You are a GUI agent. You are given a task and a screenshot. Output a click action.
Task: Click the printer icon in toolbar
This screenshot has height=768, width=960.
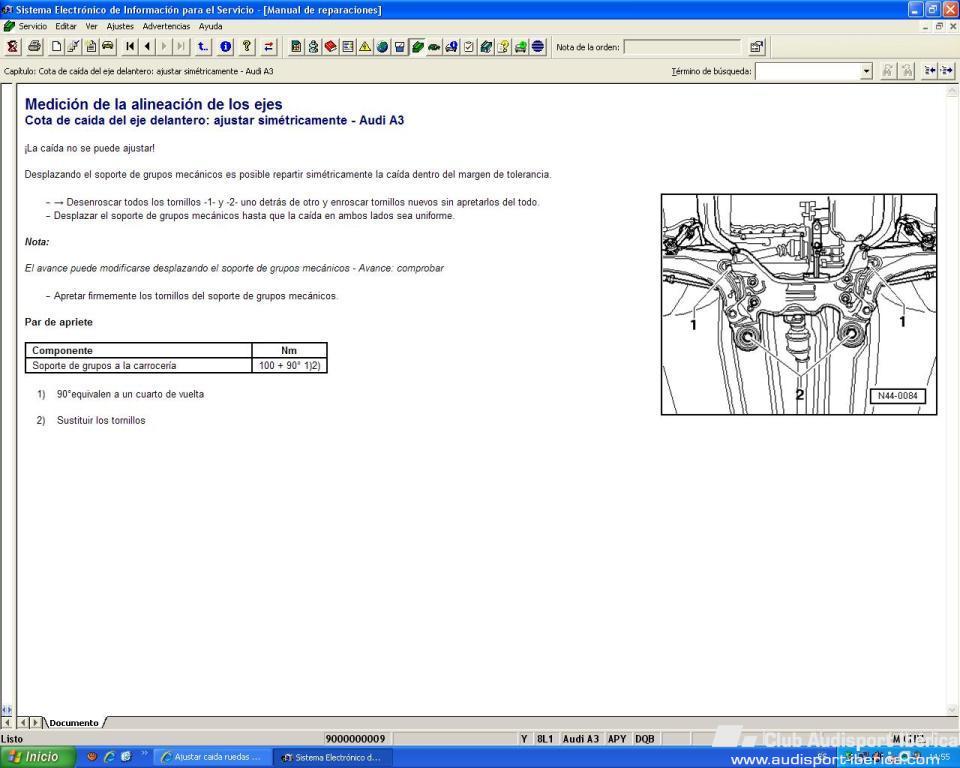click(x=35, y=47)
